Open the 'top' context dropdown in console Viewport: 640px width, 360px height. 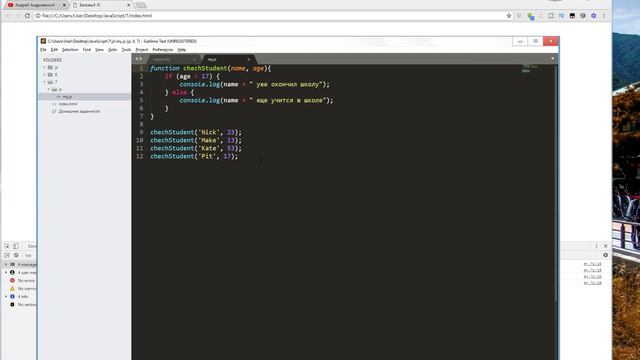(x=29, y=255)
